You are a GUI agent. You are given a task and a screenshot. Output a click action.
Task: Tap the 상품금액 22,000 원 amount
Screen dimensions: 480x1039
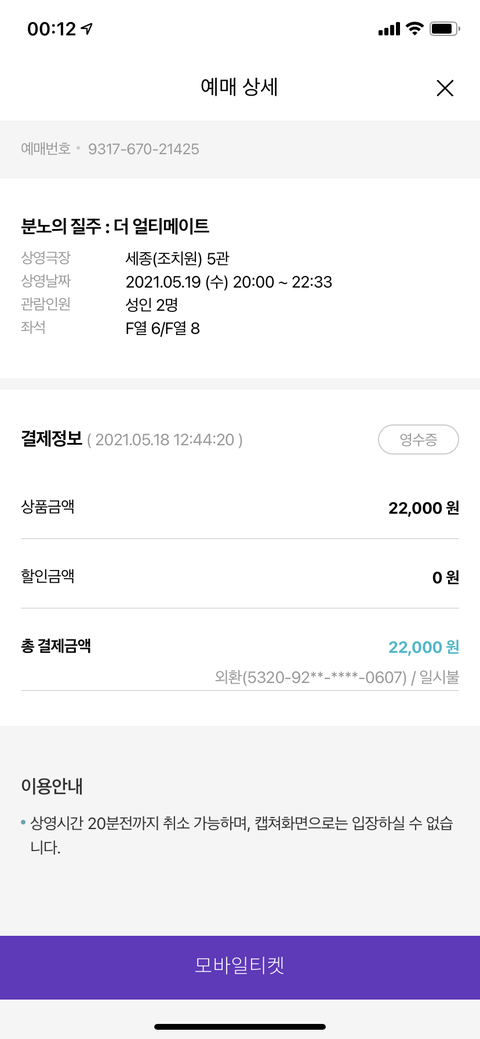coord(424,508)
